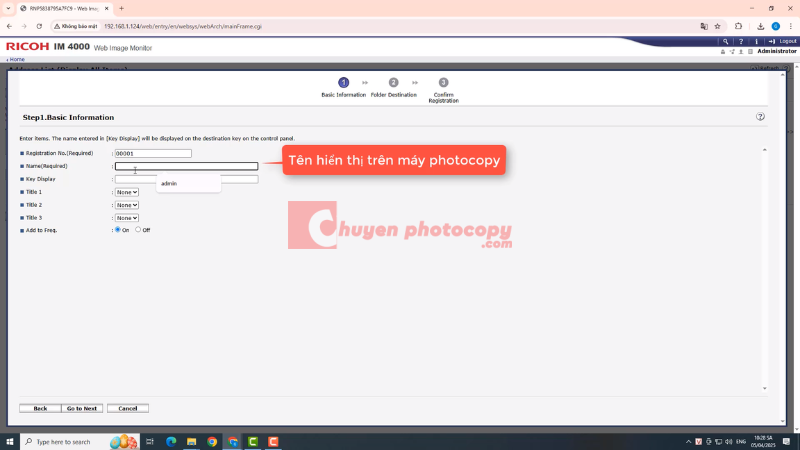The height and width of the screenshot is (450, 800).
Task: Open the Title 2 dropdown
Action: pyautogui.click(x=127, y=205)
